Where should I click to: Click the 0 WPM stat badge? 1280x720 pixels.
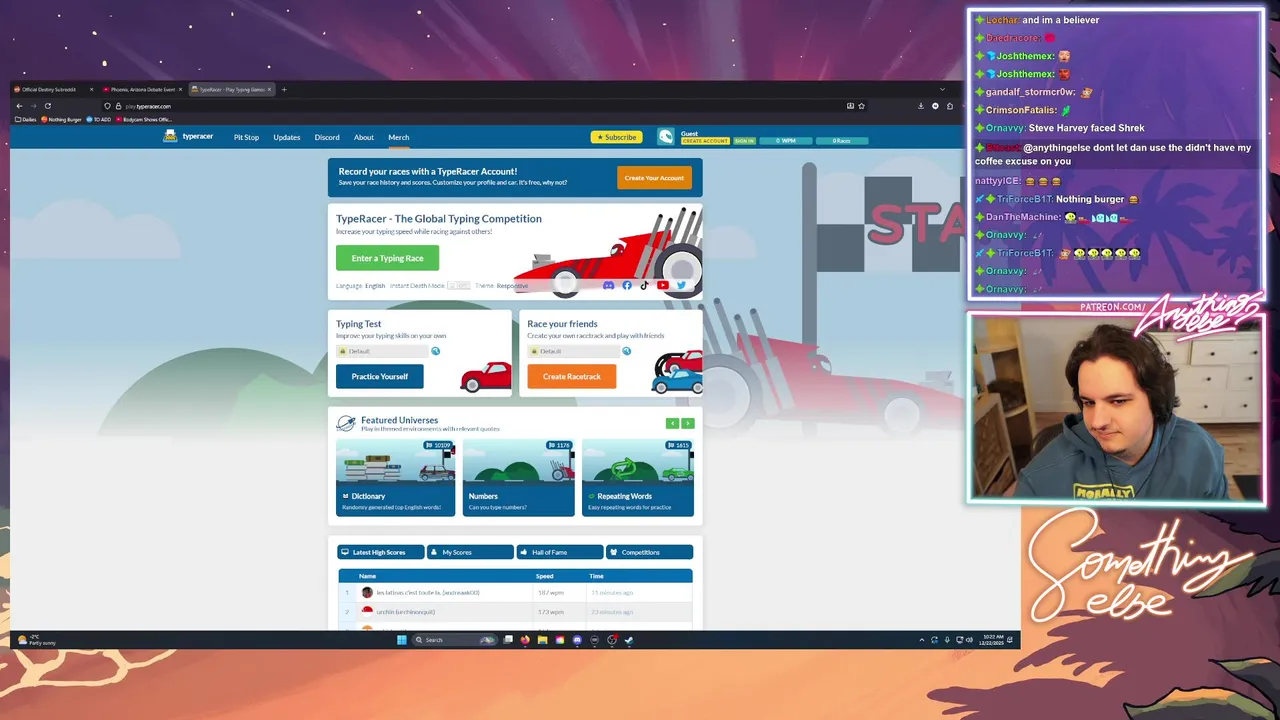click(x=787, y=141)
